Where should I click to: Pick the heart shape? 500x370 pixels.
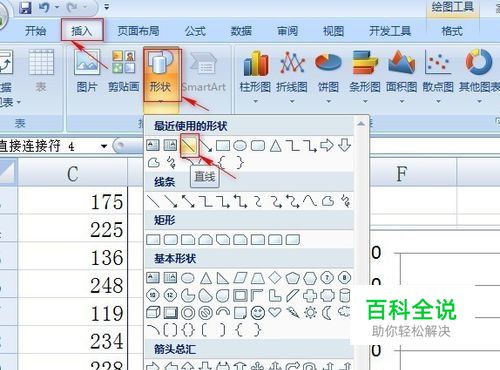tap(275, 312)
